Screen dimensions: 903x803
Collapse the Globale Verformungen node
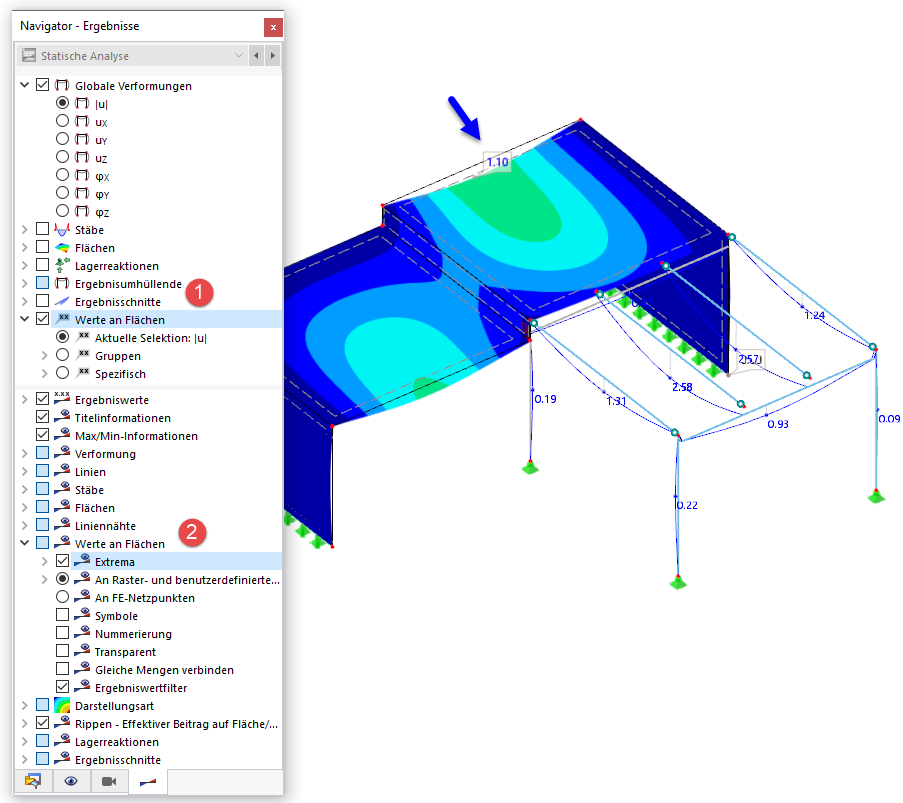[x=24, y=85]
